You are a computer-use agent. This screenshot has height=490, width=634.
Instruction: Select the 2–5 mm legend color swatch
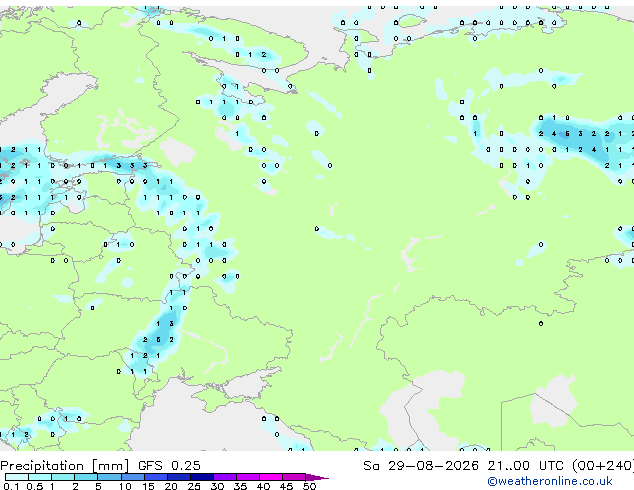[x=86, y=477]
